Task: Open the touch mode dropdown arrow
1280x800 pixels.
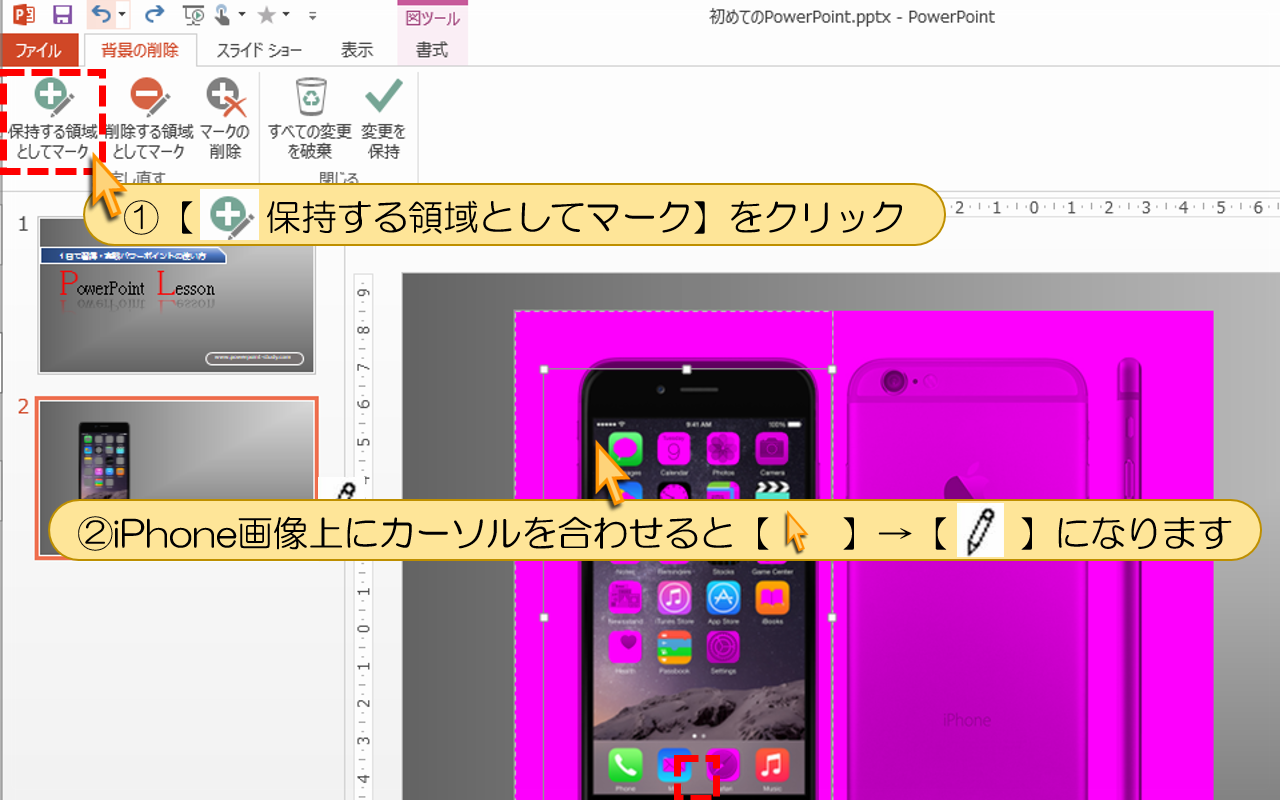Action: click(x=243, y=15)
